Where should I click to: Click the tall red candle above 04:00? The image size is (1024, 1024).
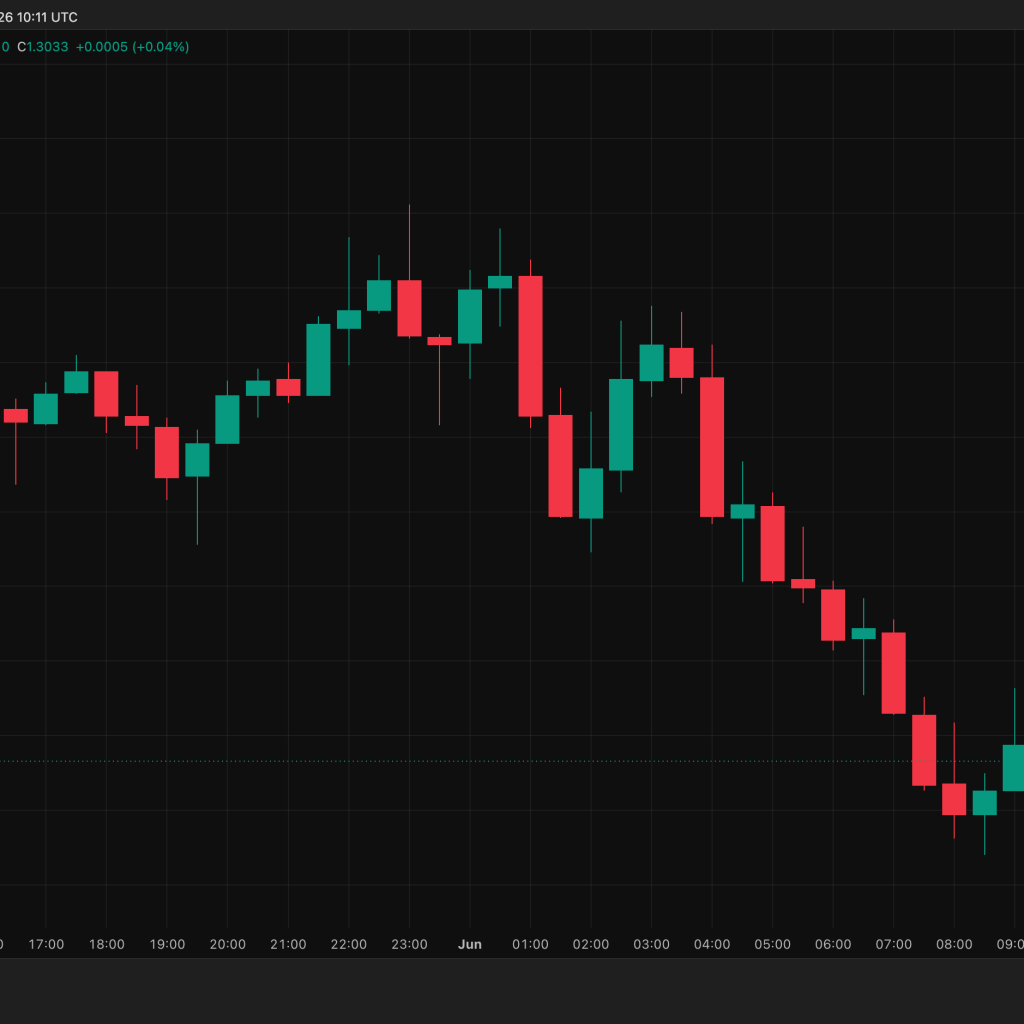pos(712,447)
